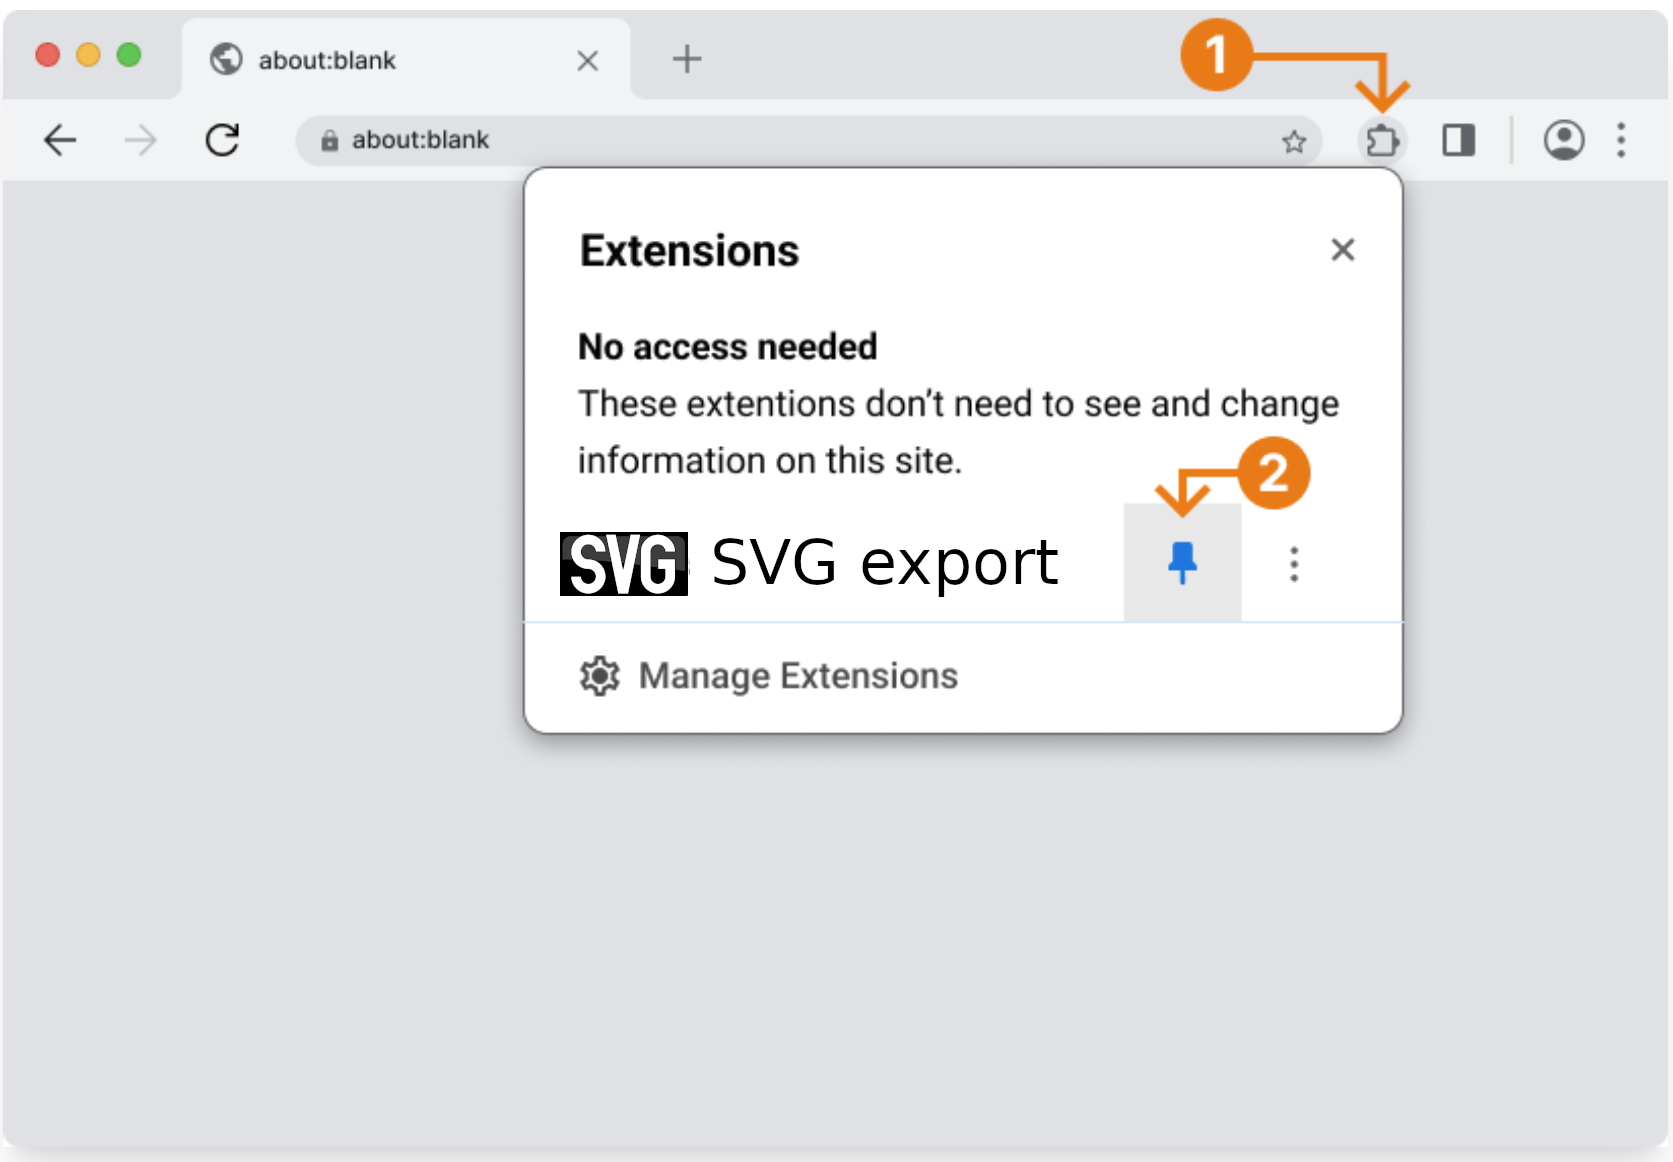Click the SVG export extension logo

623,564
